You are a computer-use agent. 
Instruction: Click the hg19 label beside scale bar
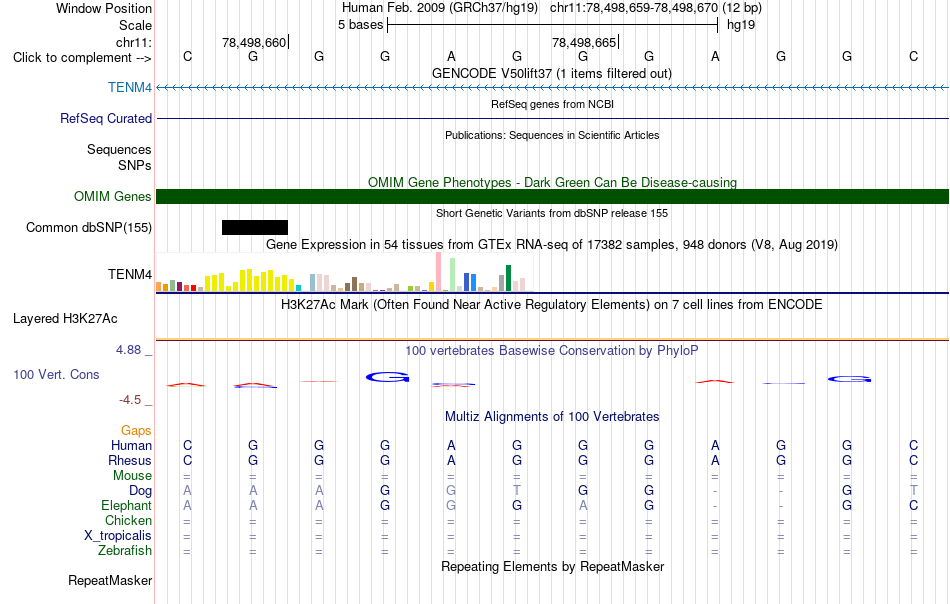click(x=741, y=25)
